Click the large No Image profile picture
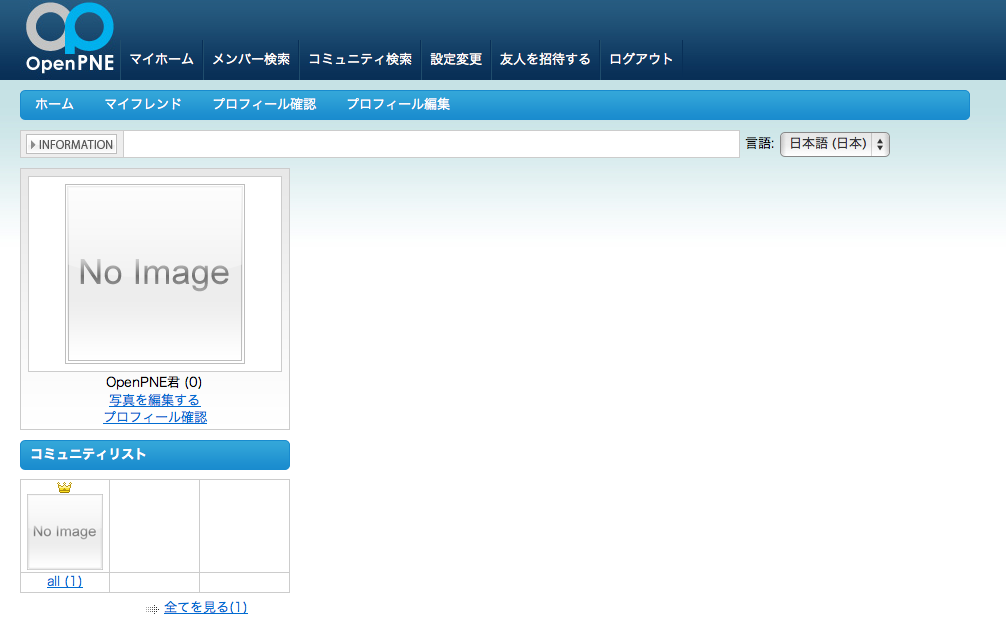The height and width of the screenshot is (632, 1006). tap(155, 273)
